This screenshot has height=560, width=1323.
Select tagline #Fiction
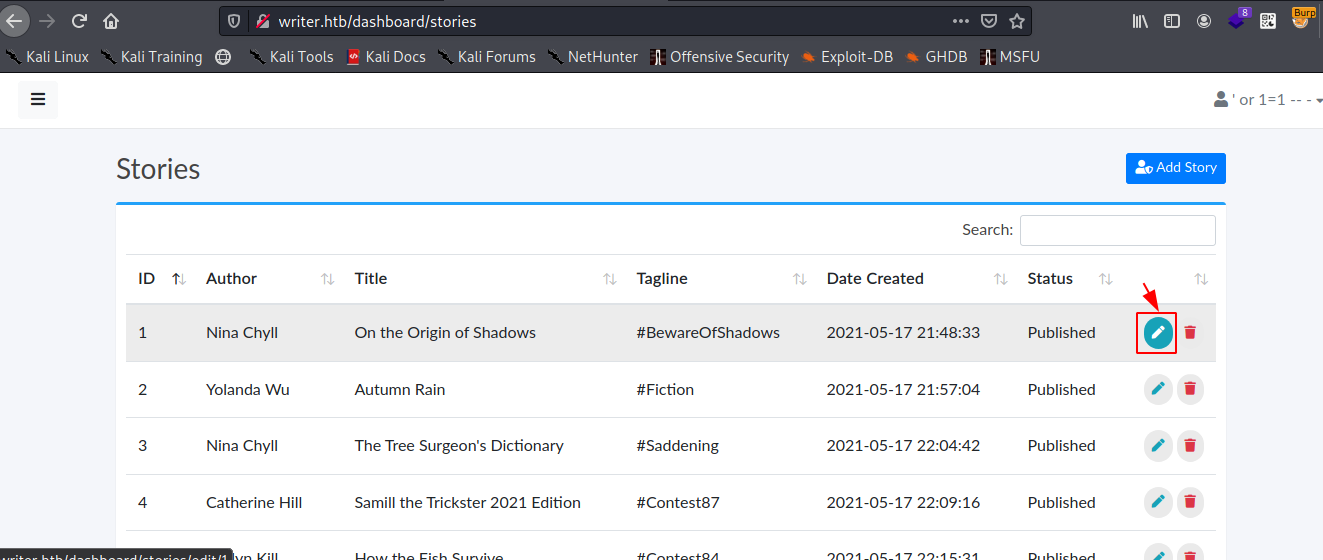pos(665,389)
